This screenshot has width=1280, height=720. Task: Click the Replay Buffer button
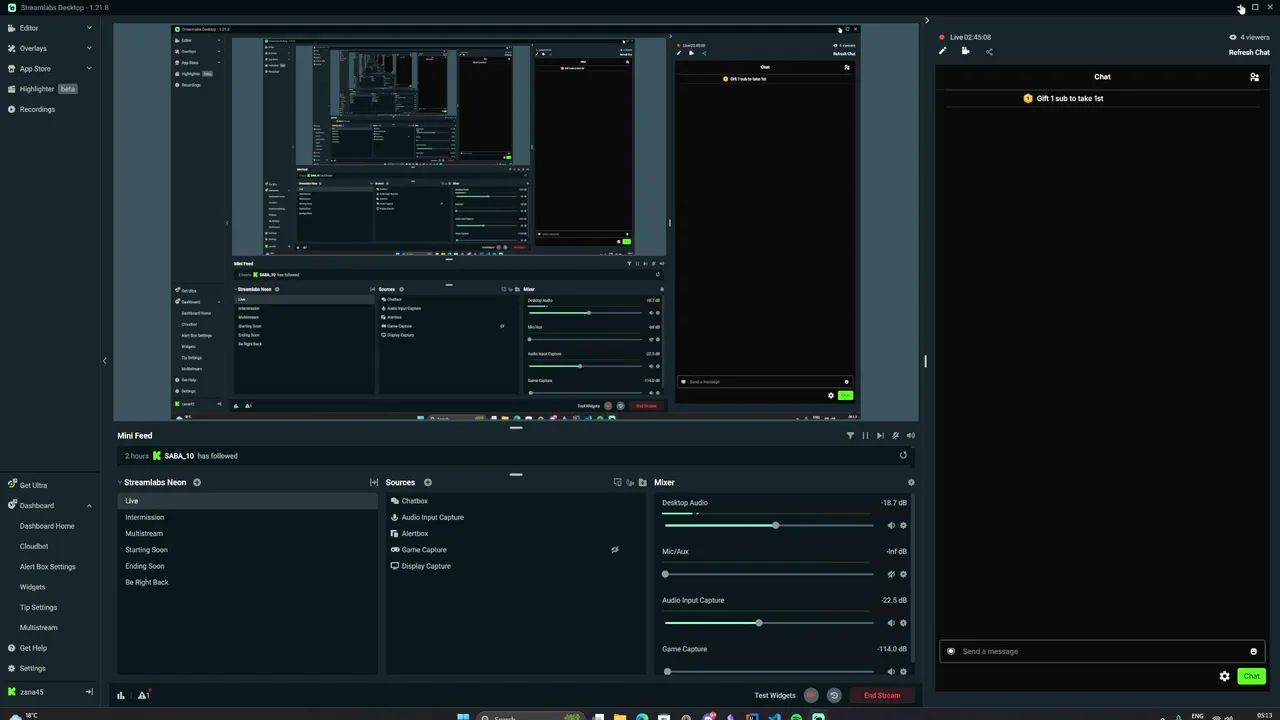click(x=834, y=696)
